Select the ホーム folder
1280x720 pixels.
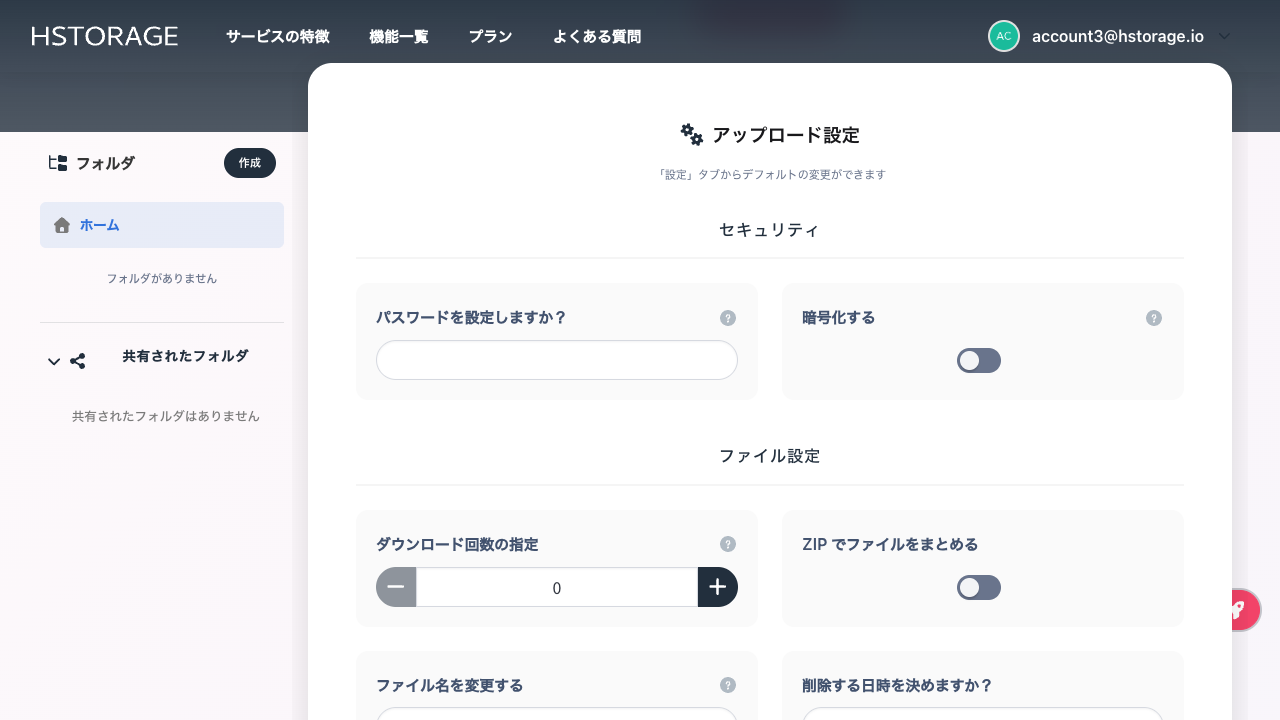tap(162, 225)
